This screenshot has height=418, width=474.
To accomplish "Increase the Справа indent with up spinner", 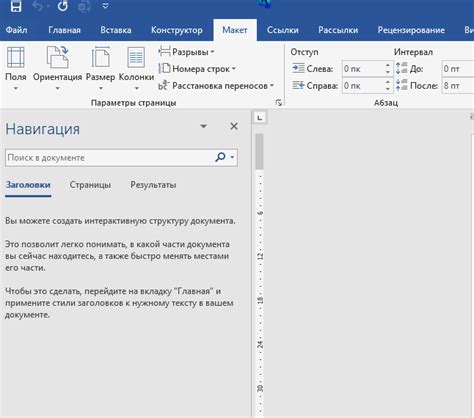I will click(387, 83).
